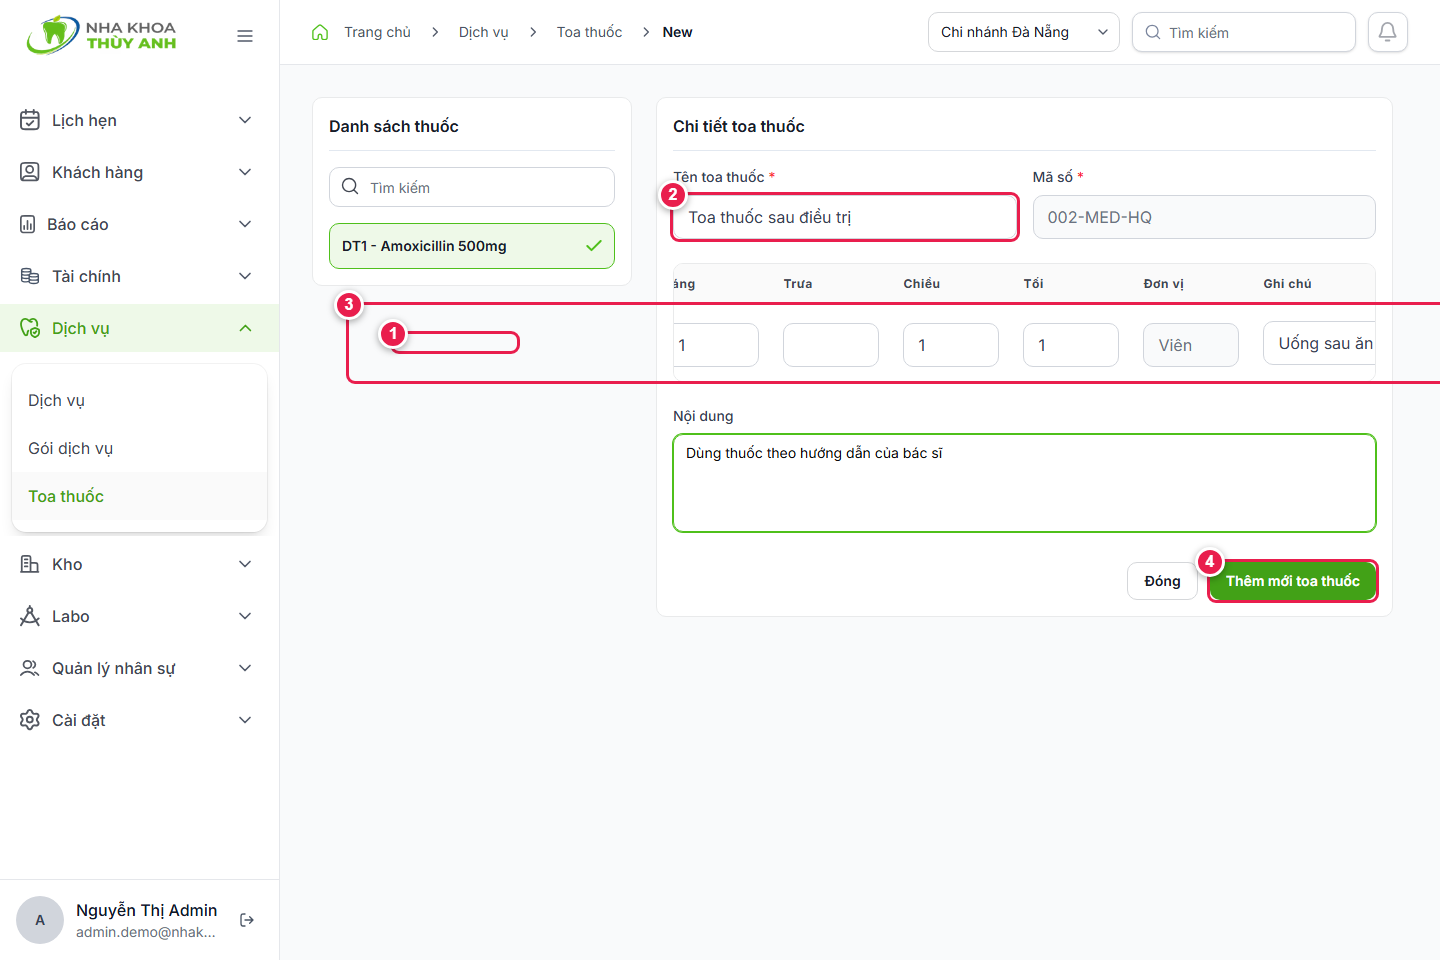Click the user avatar letter A
This screenshot has width=1440, height=960.
point(40,920)
